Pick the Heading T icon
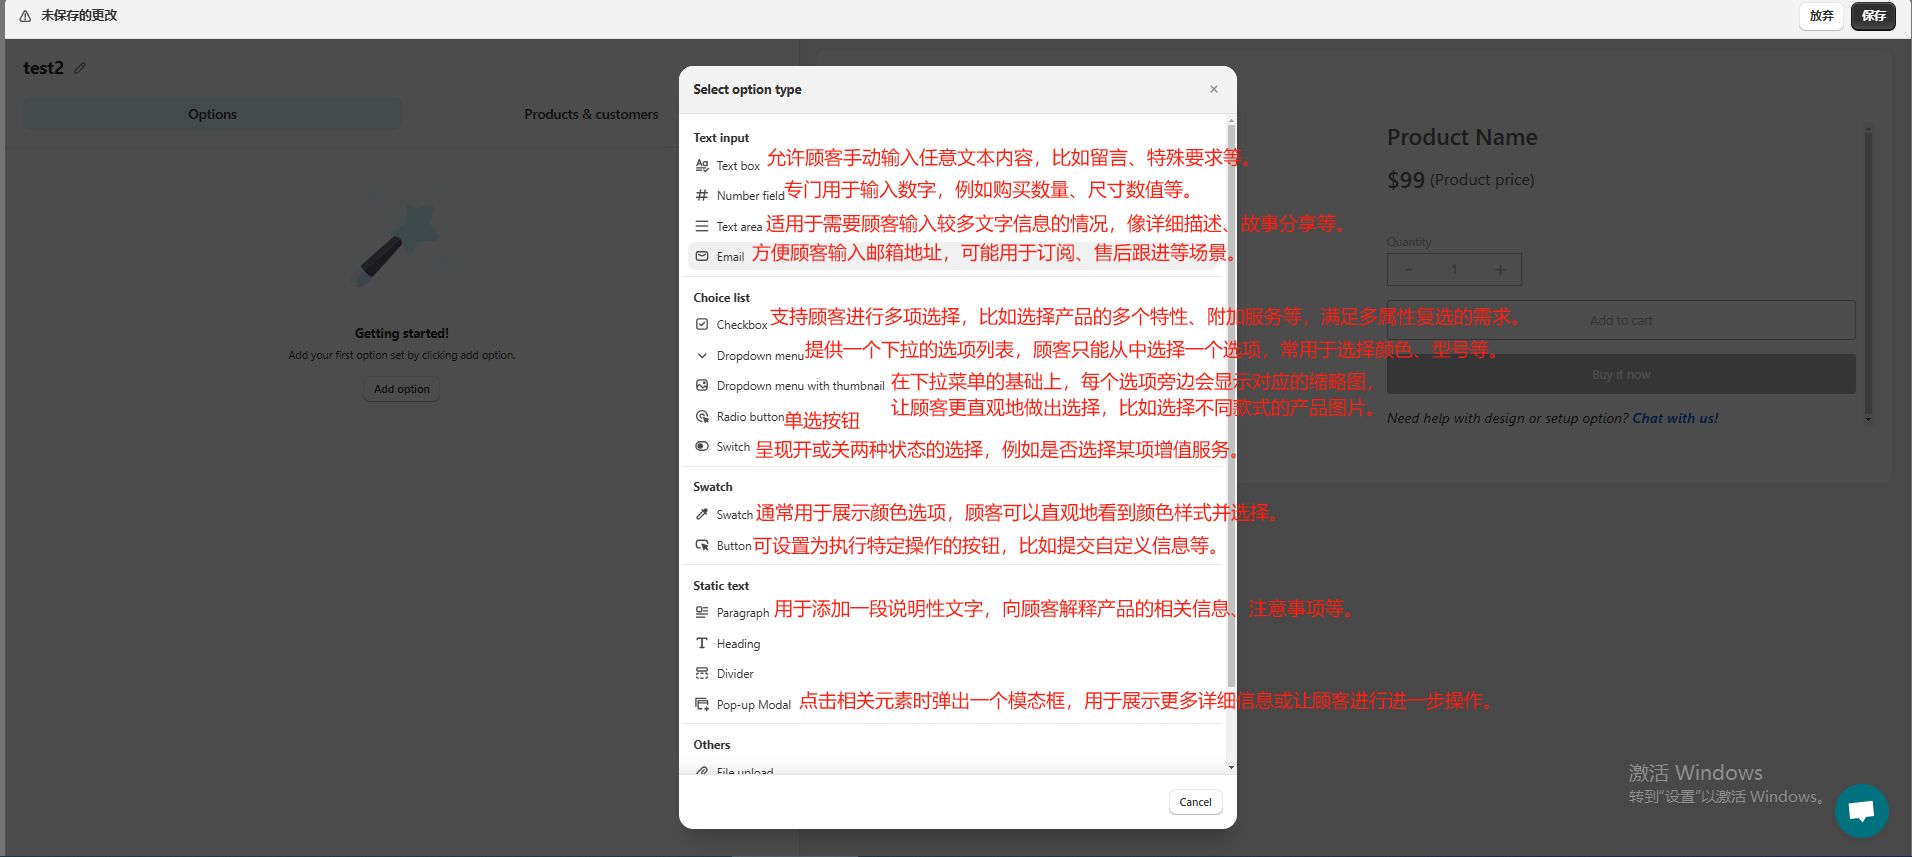1912x857 pixels. pyautogui.click(x=702, y=643)
